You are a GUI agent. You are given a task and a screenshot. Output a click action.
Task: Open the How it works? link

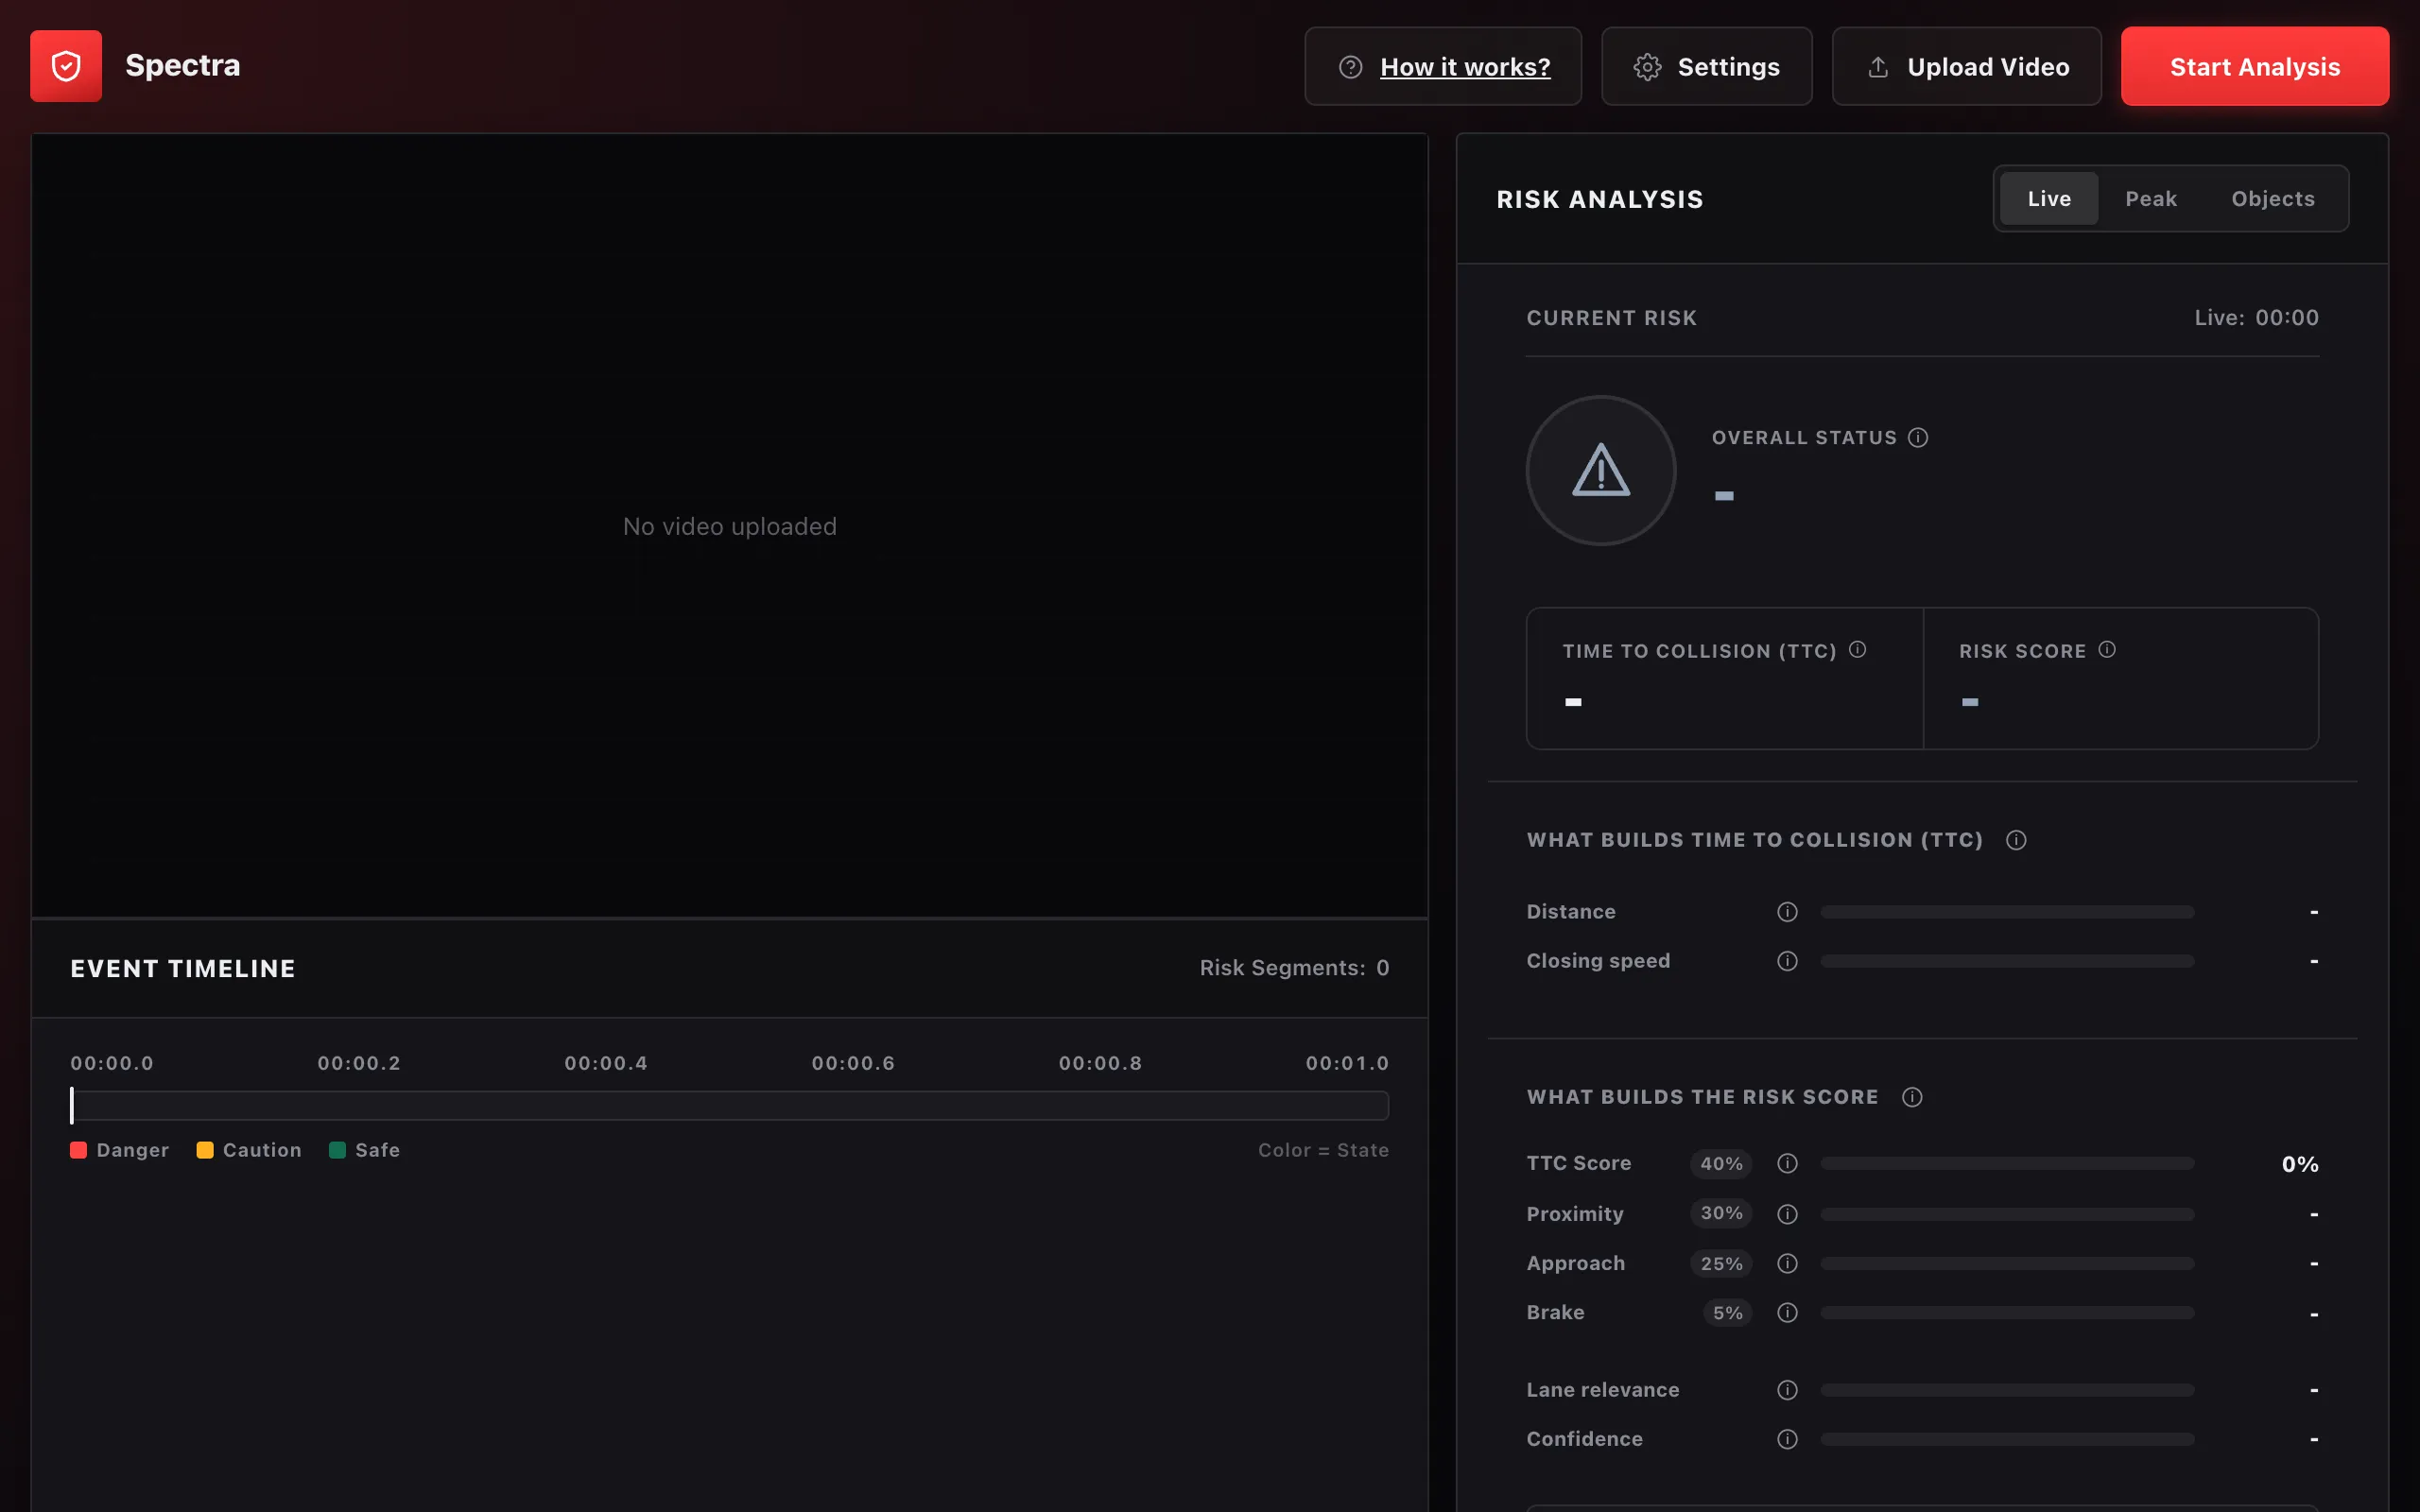[x=1443, y=66]
